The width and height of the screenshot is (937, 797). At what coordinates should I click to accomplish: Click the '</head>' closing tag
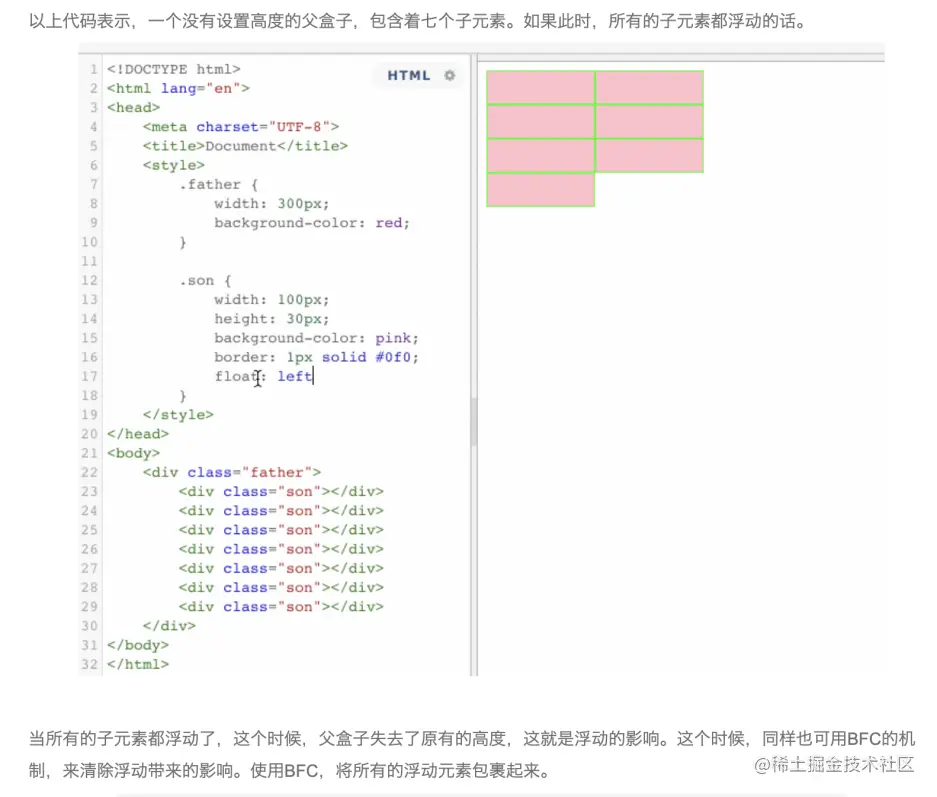[x=138, y=434]
